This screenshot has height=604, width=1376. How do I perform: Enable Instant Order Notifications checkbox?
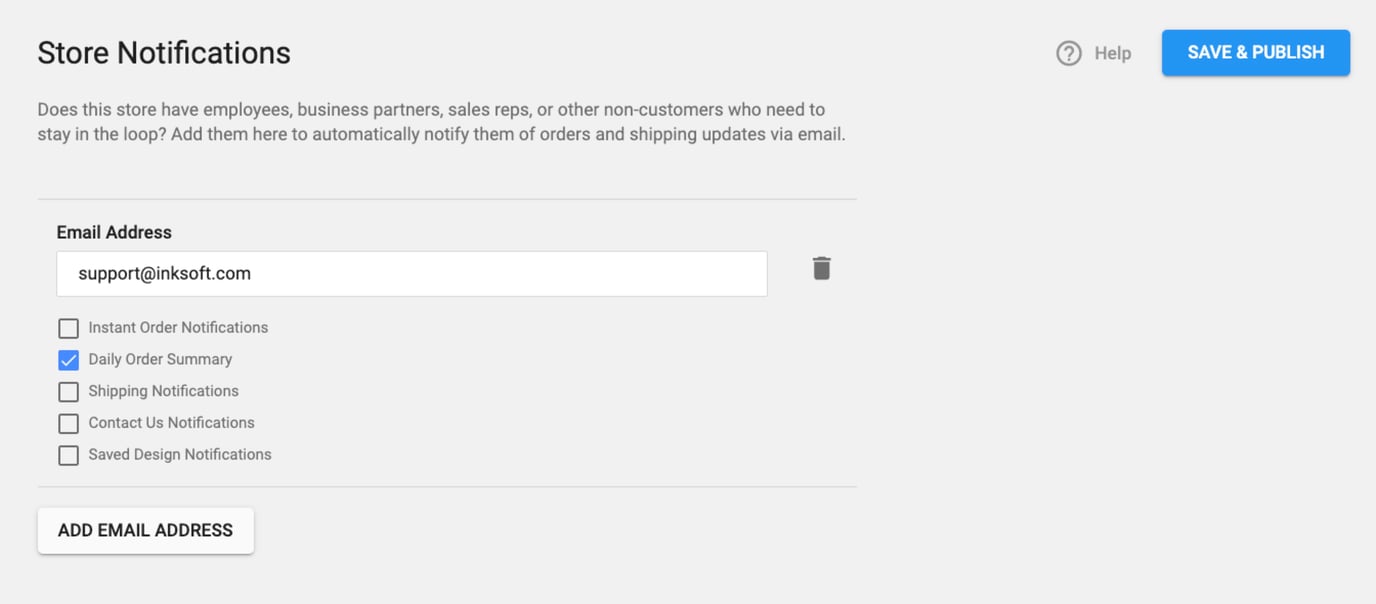(68, 328)
